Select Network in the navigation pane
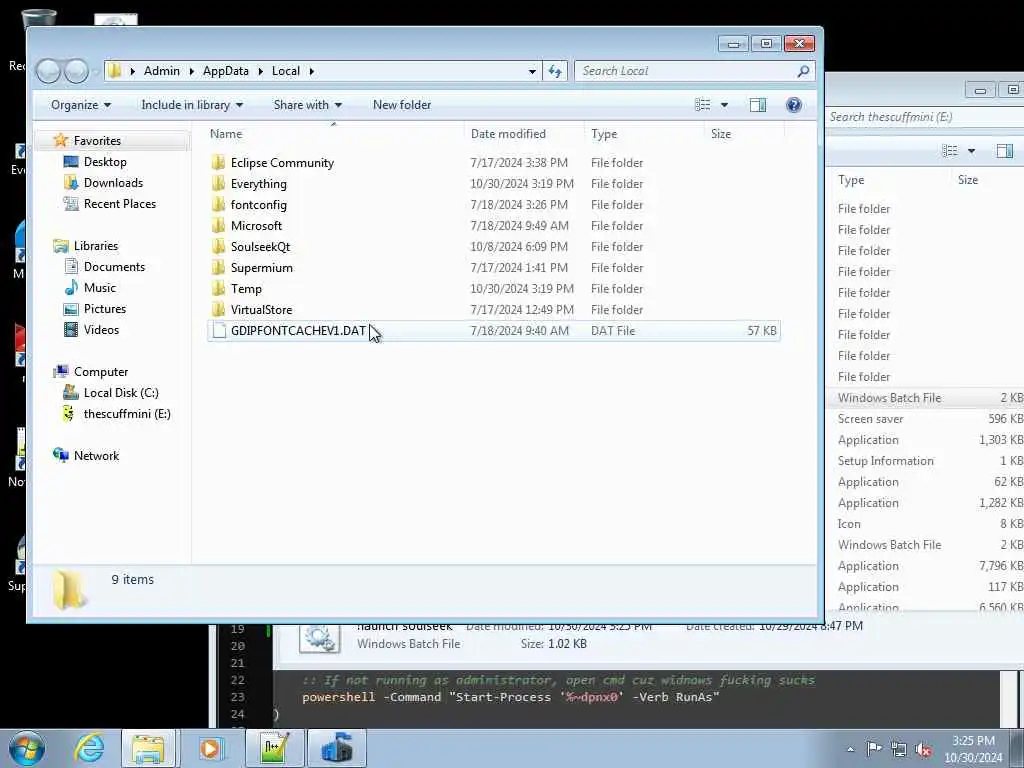This screenshot has width=1024, height=768. click(96, 455)
